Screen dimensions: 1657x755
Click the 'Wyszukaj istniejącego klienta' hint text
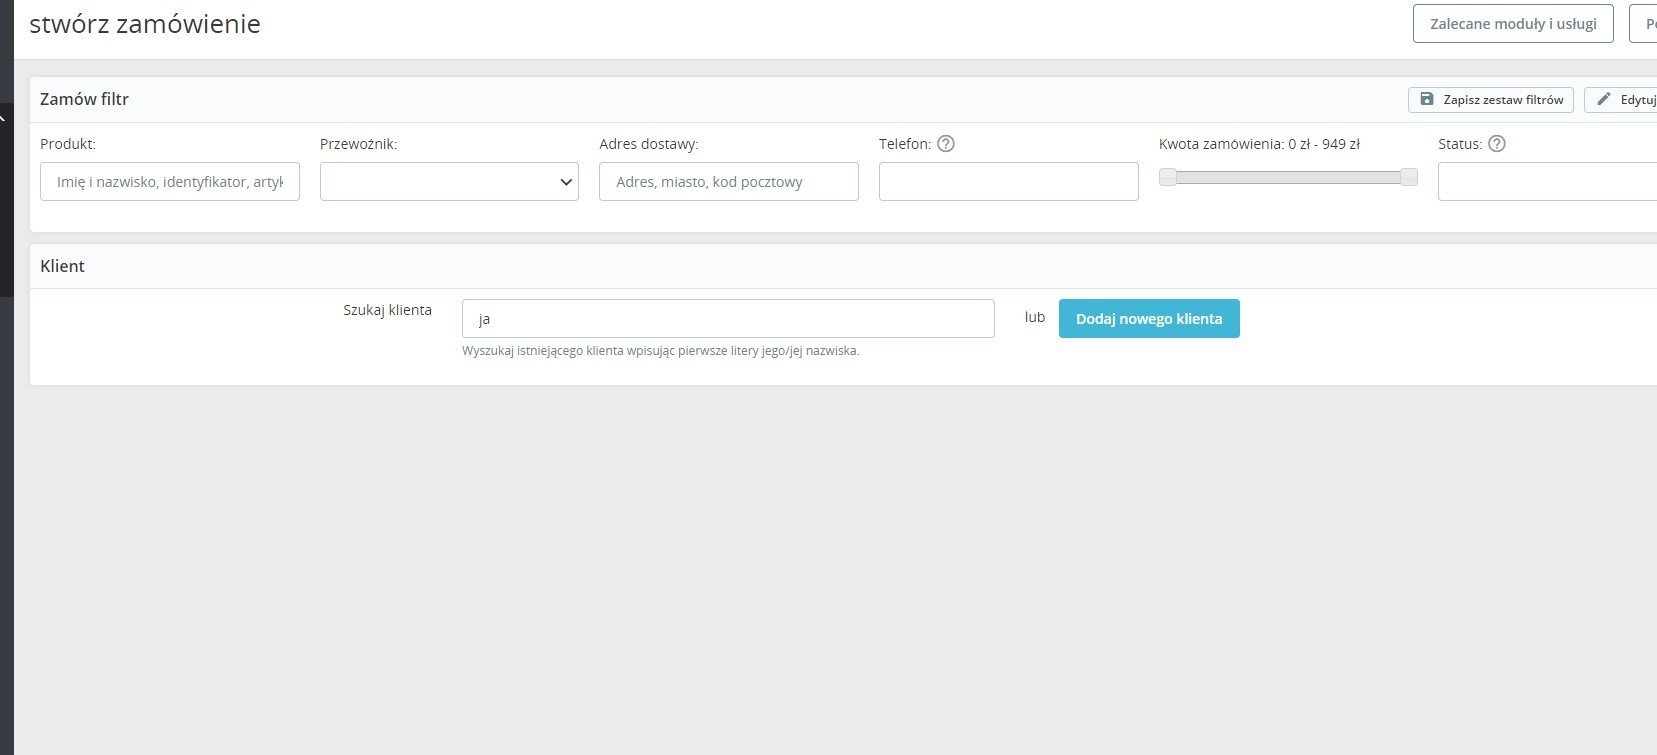coord(660,351)
